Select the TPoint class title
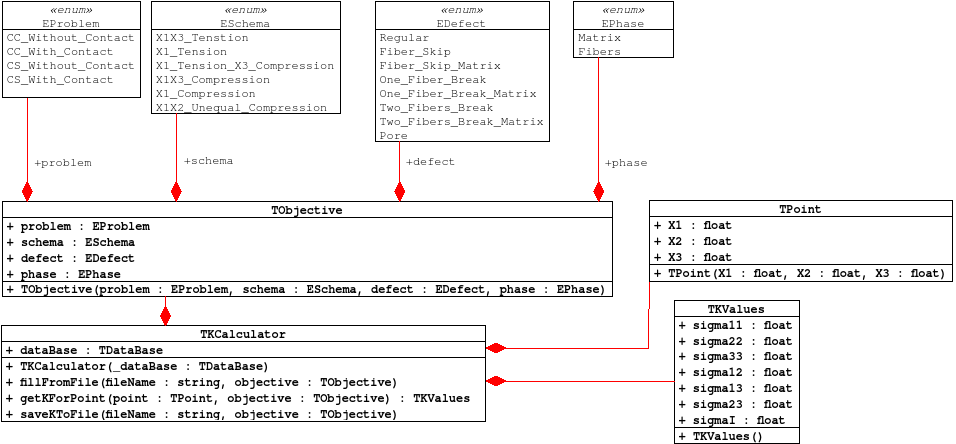Screen dimensions: 956x444 [x=800, y=209]
